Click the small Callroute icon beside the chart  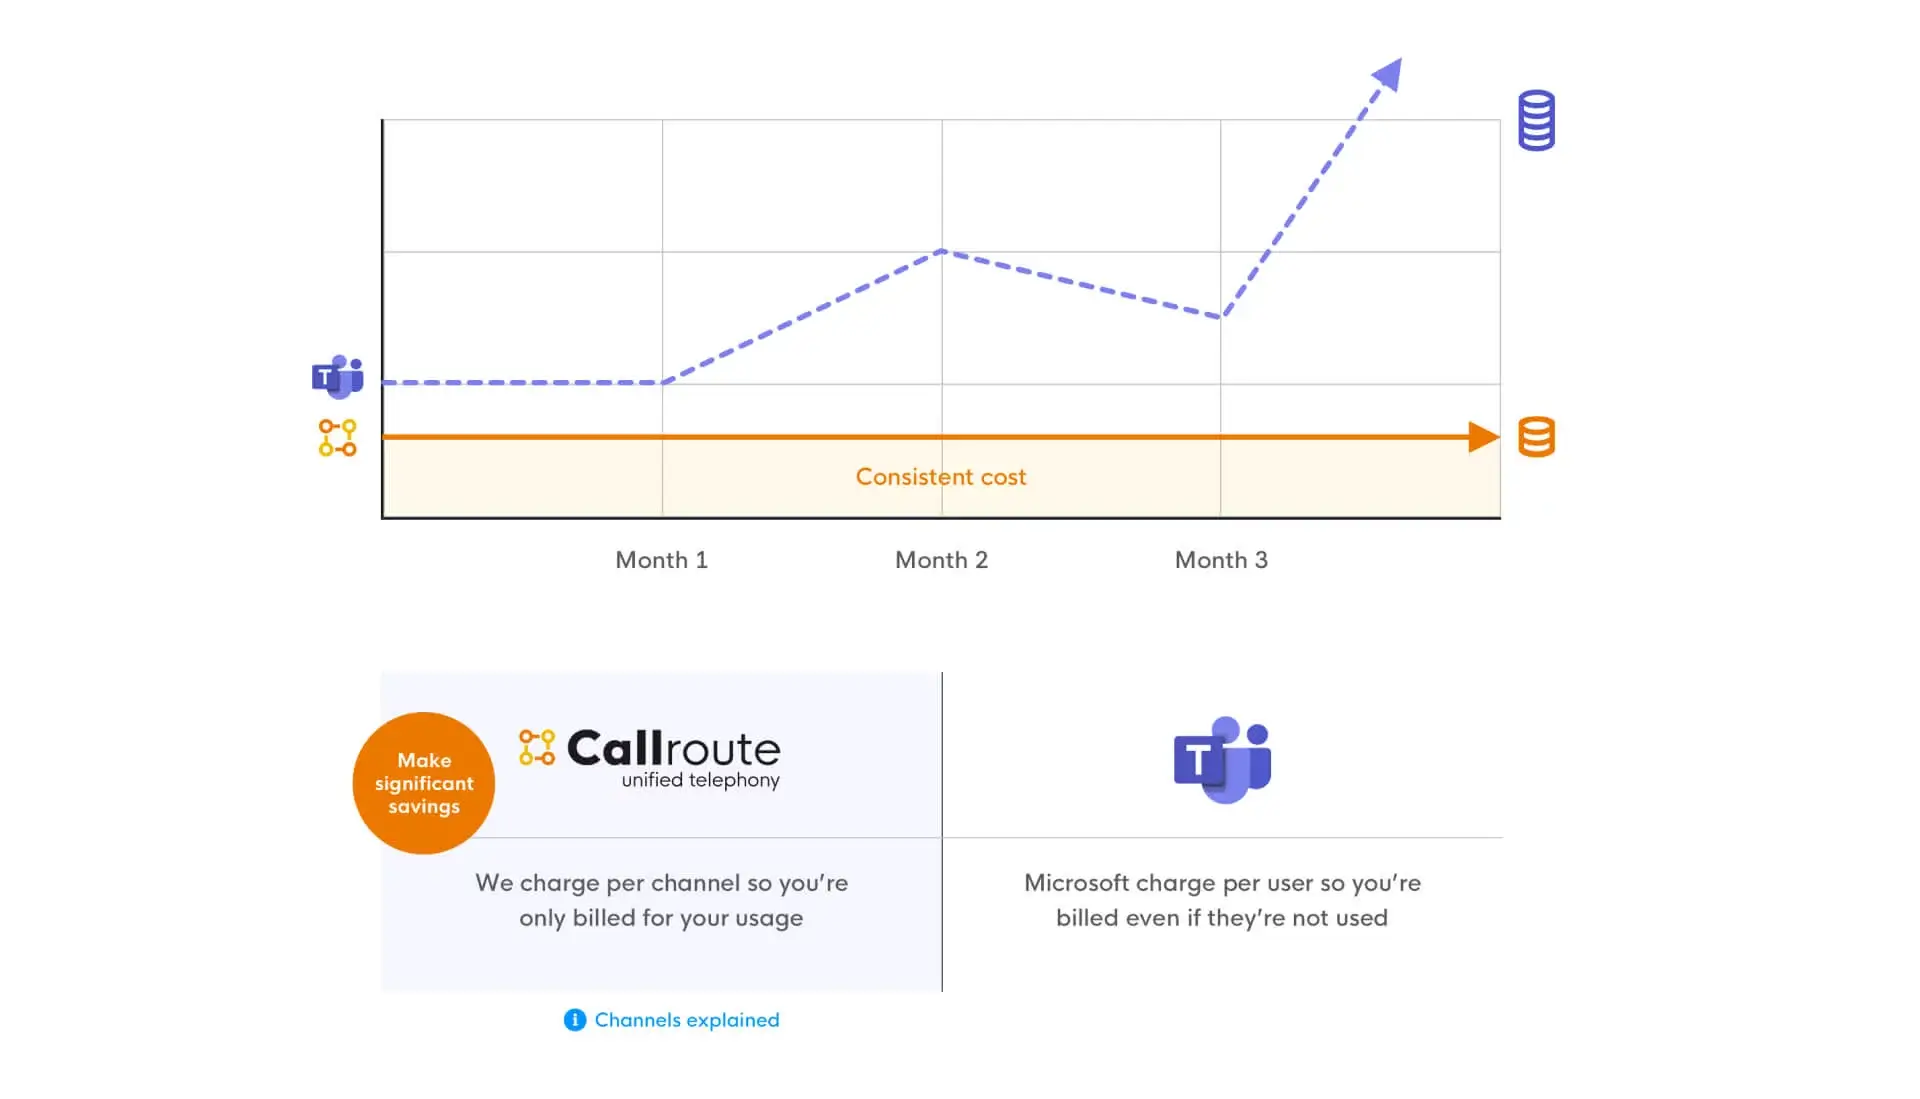pos(337,438)
